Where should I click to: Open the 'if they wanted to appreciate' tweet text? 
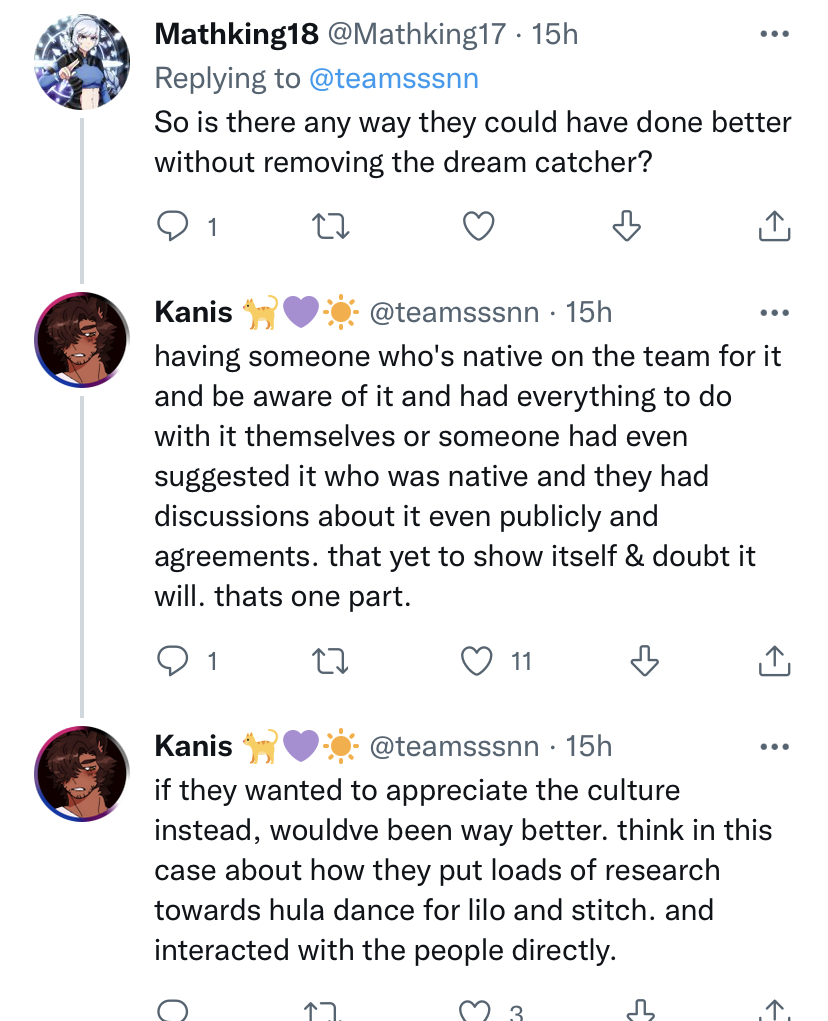click(x=463, y=870)
